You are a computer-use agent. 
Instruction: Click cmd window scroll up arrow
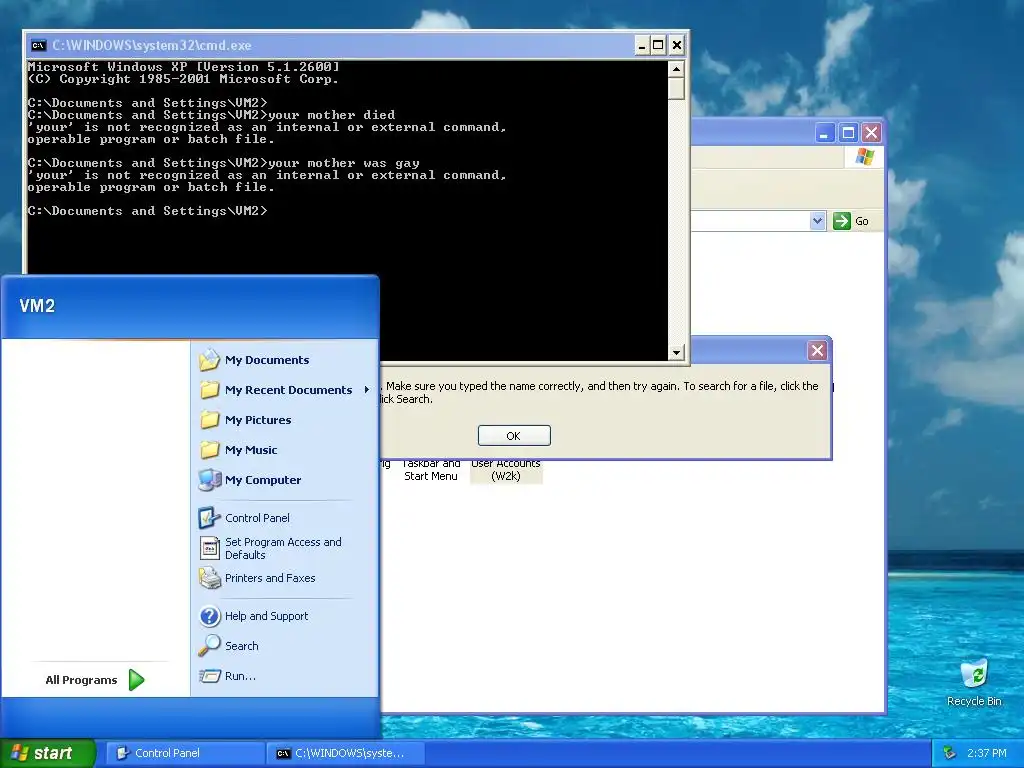click(x=676, y=68)
